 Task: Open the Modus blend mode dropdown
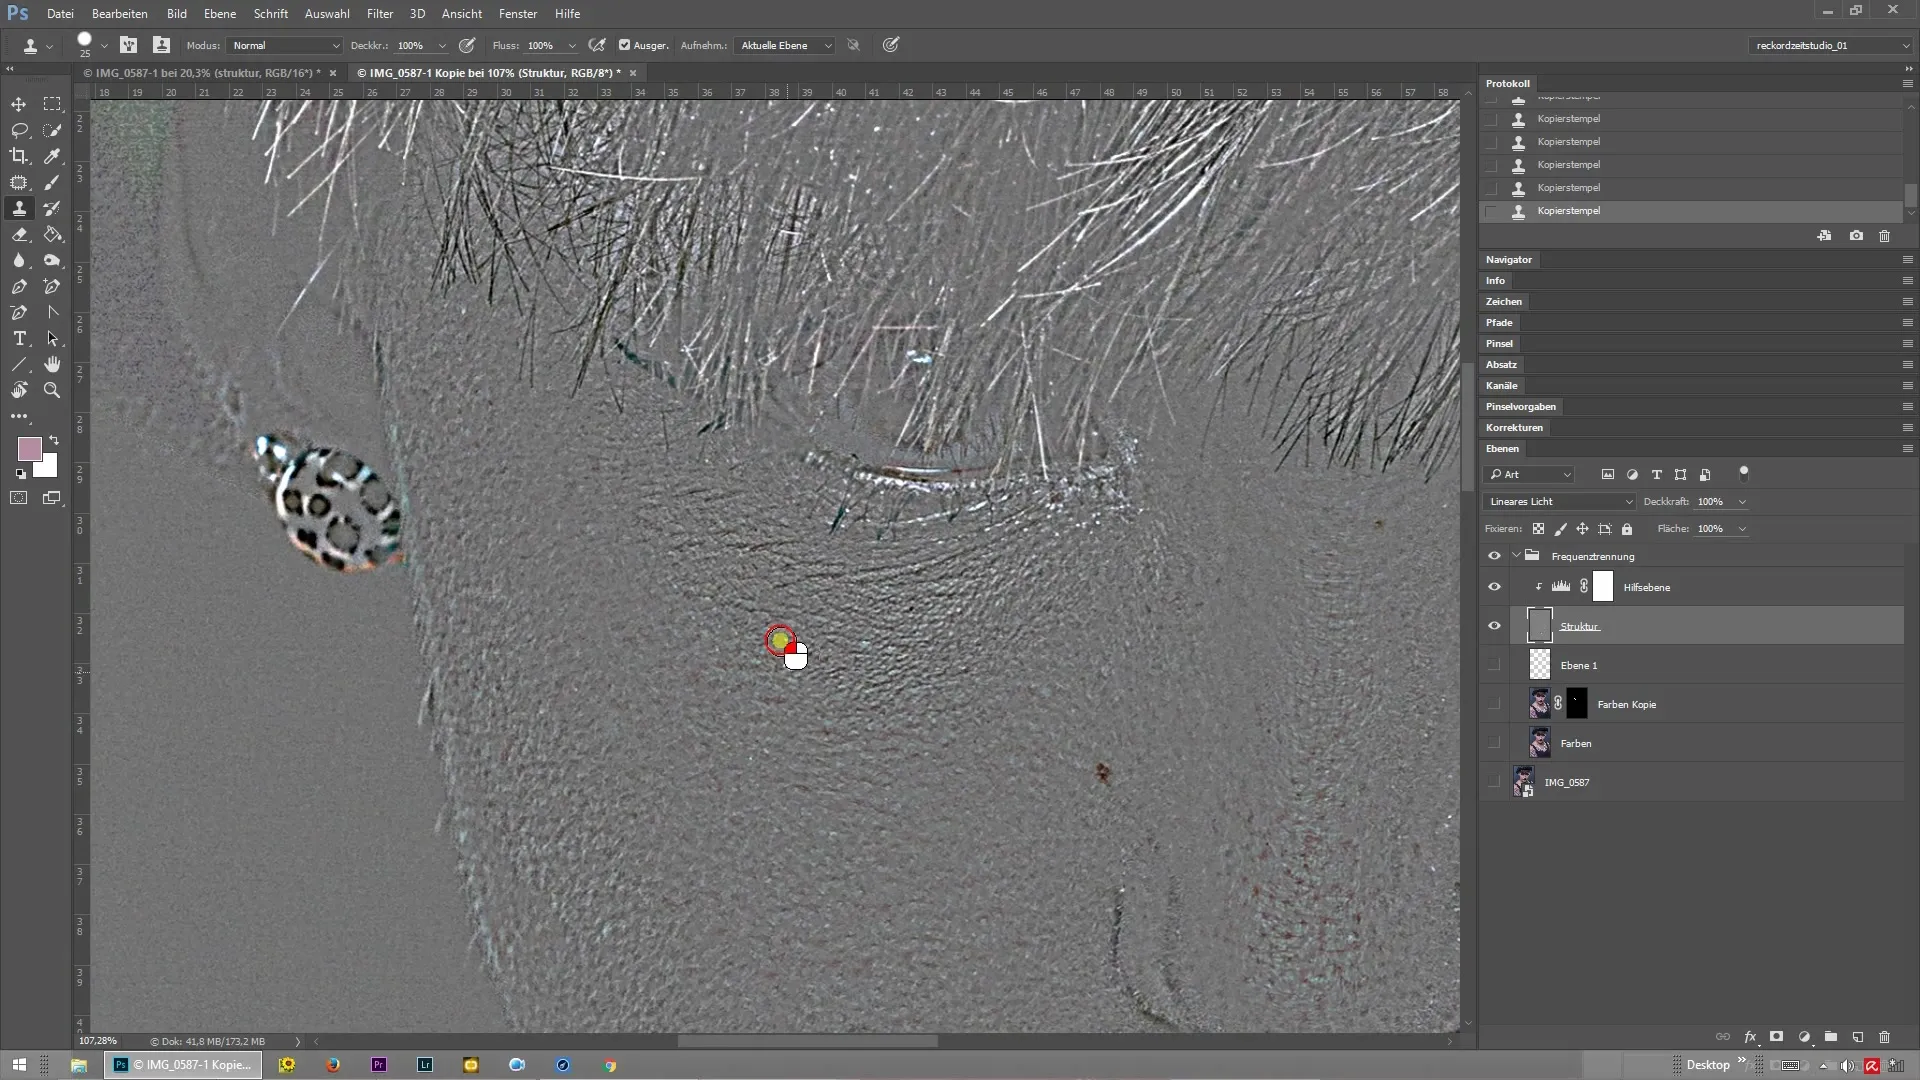click(x=285, y=45)
